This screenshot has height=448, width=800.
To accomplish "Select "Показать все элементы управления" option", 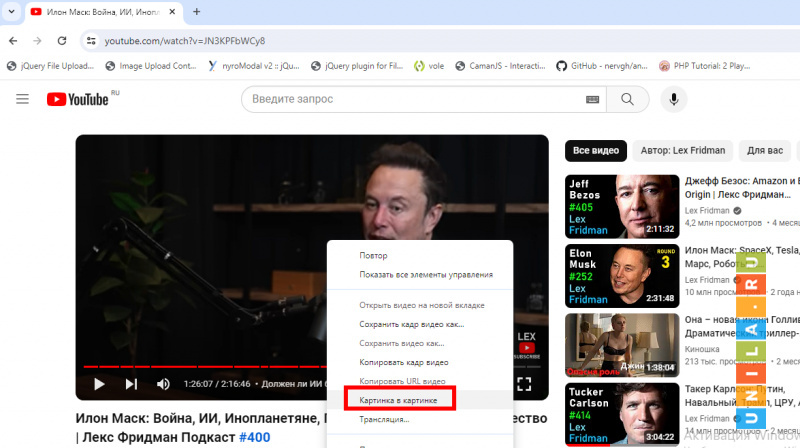I will 426,274.
